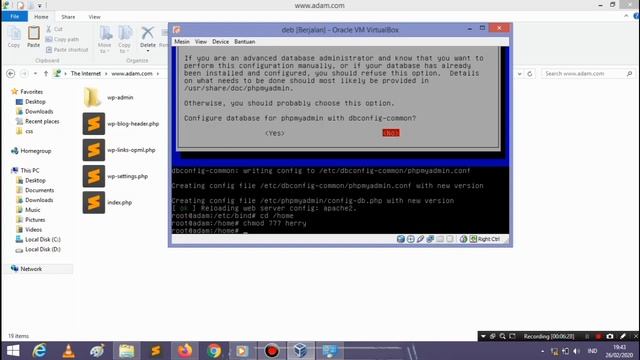This screenshot has width=640, height=360.
Task: Click VirtualBox mouse integration status icon
Action: tap(463, 239)
